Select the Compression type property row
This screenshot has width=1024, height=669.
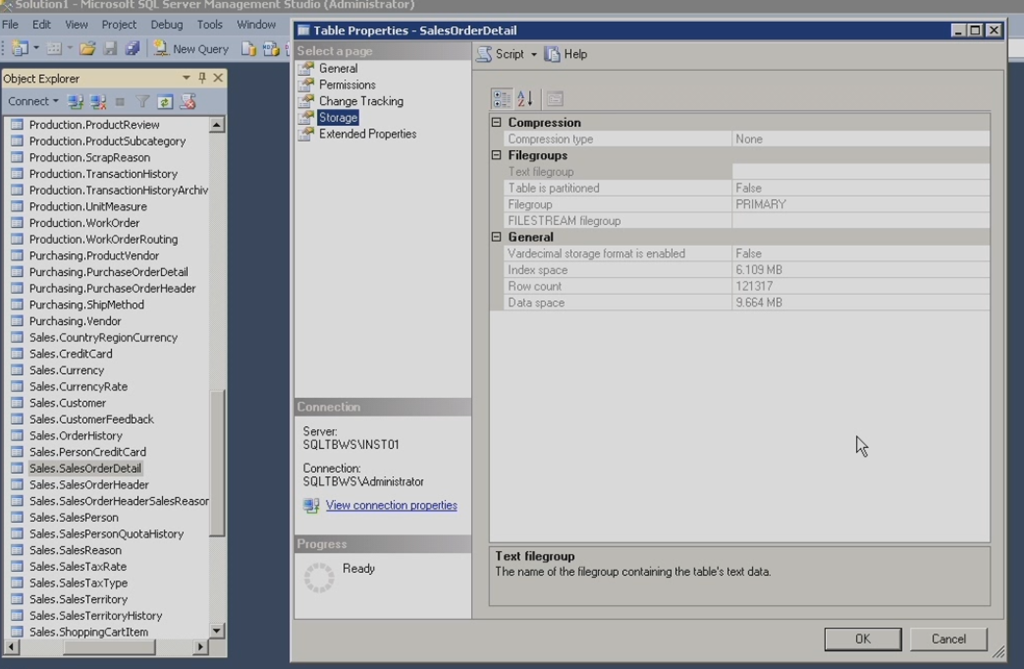tap(746, 139)
